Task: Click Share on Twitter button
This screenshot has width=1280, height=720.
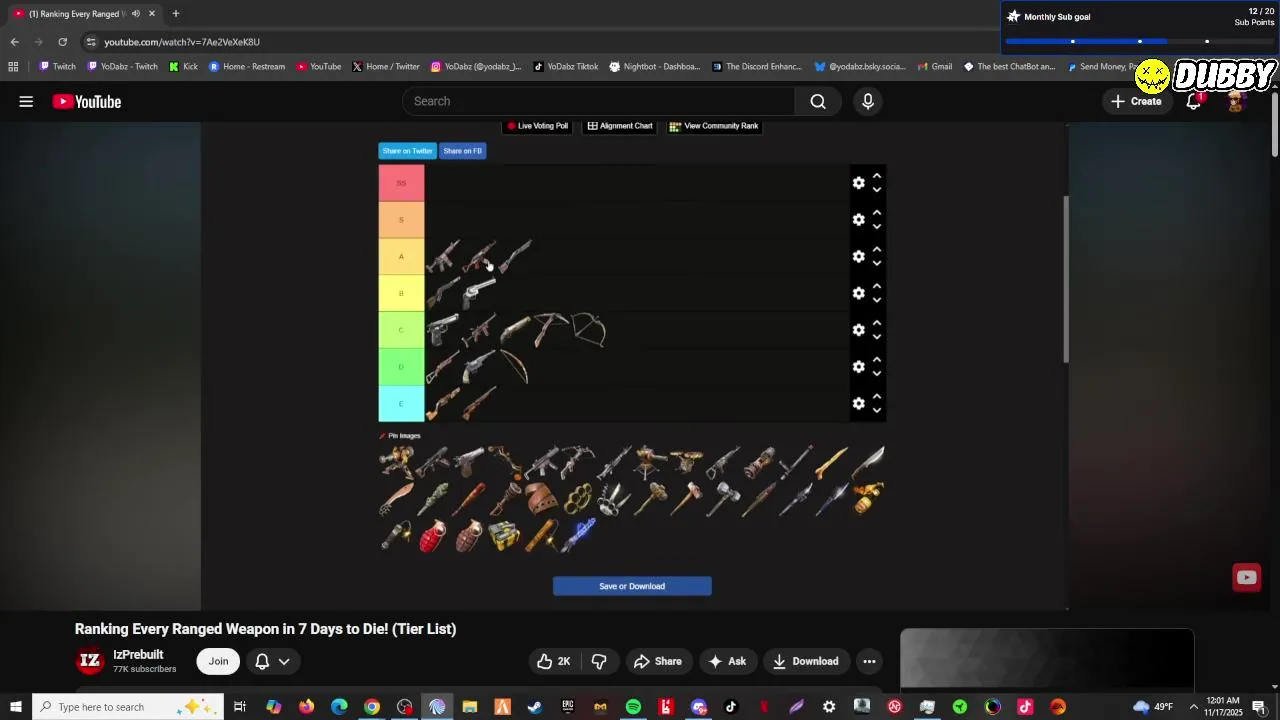Action: (407, 151)
